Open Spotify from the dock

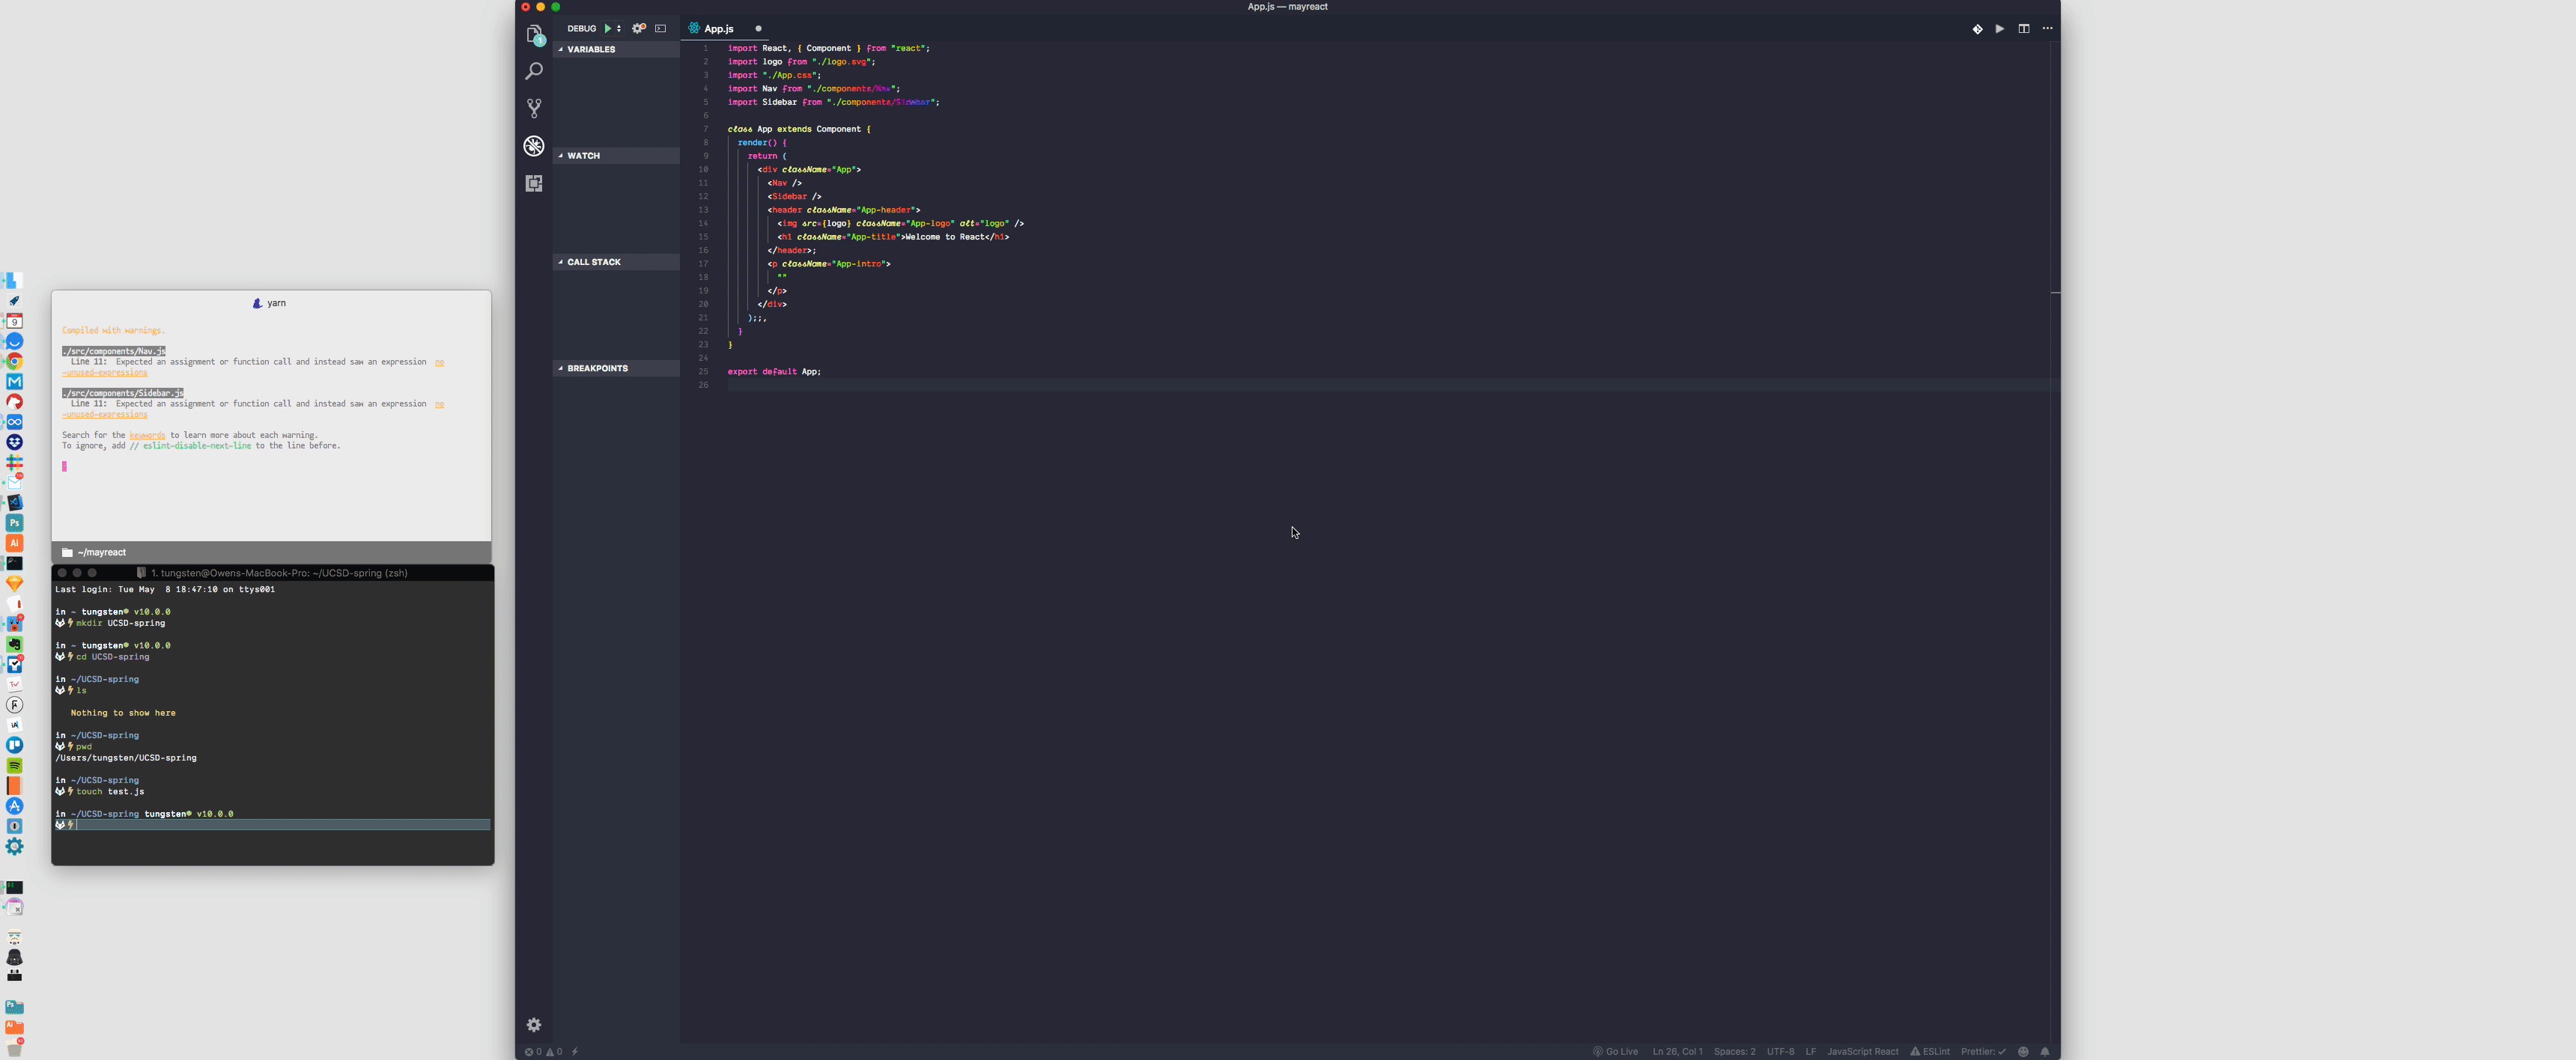(x=14, y=765)
